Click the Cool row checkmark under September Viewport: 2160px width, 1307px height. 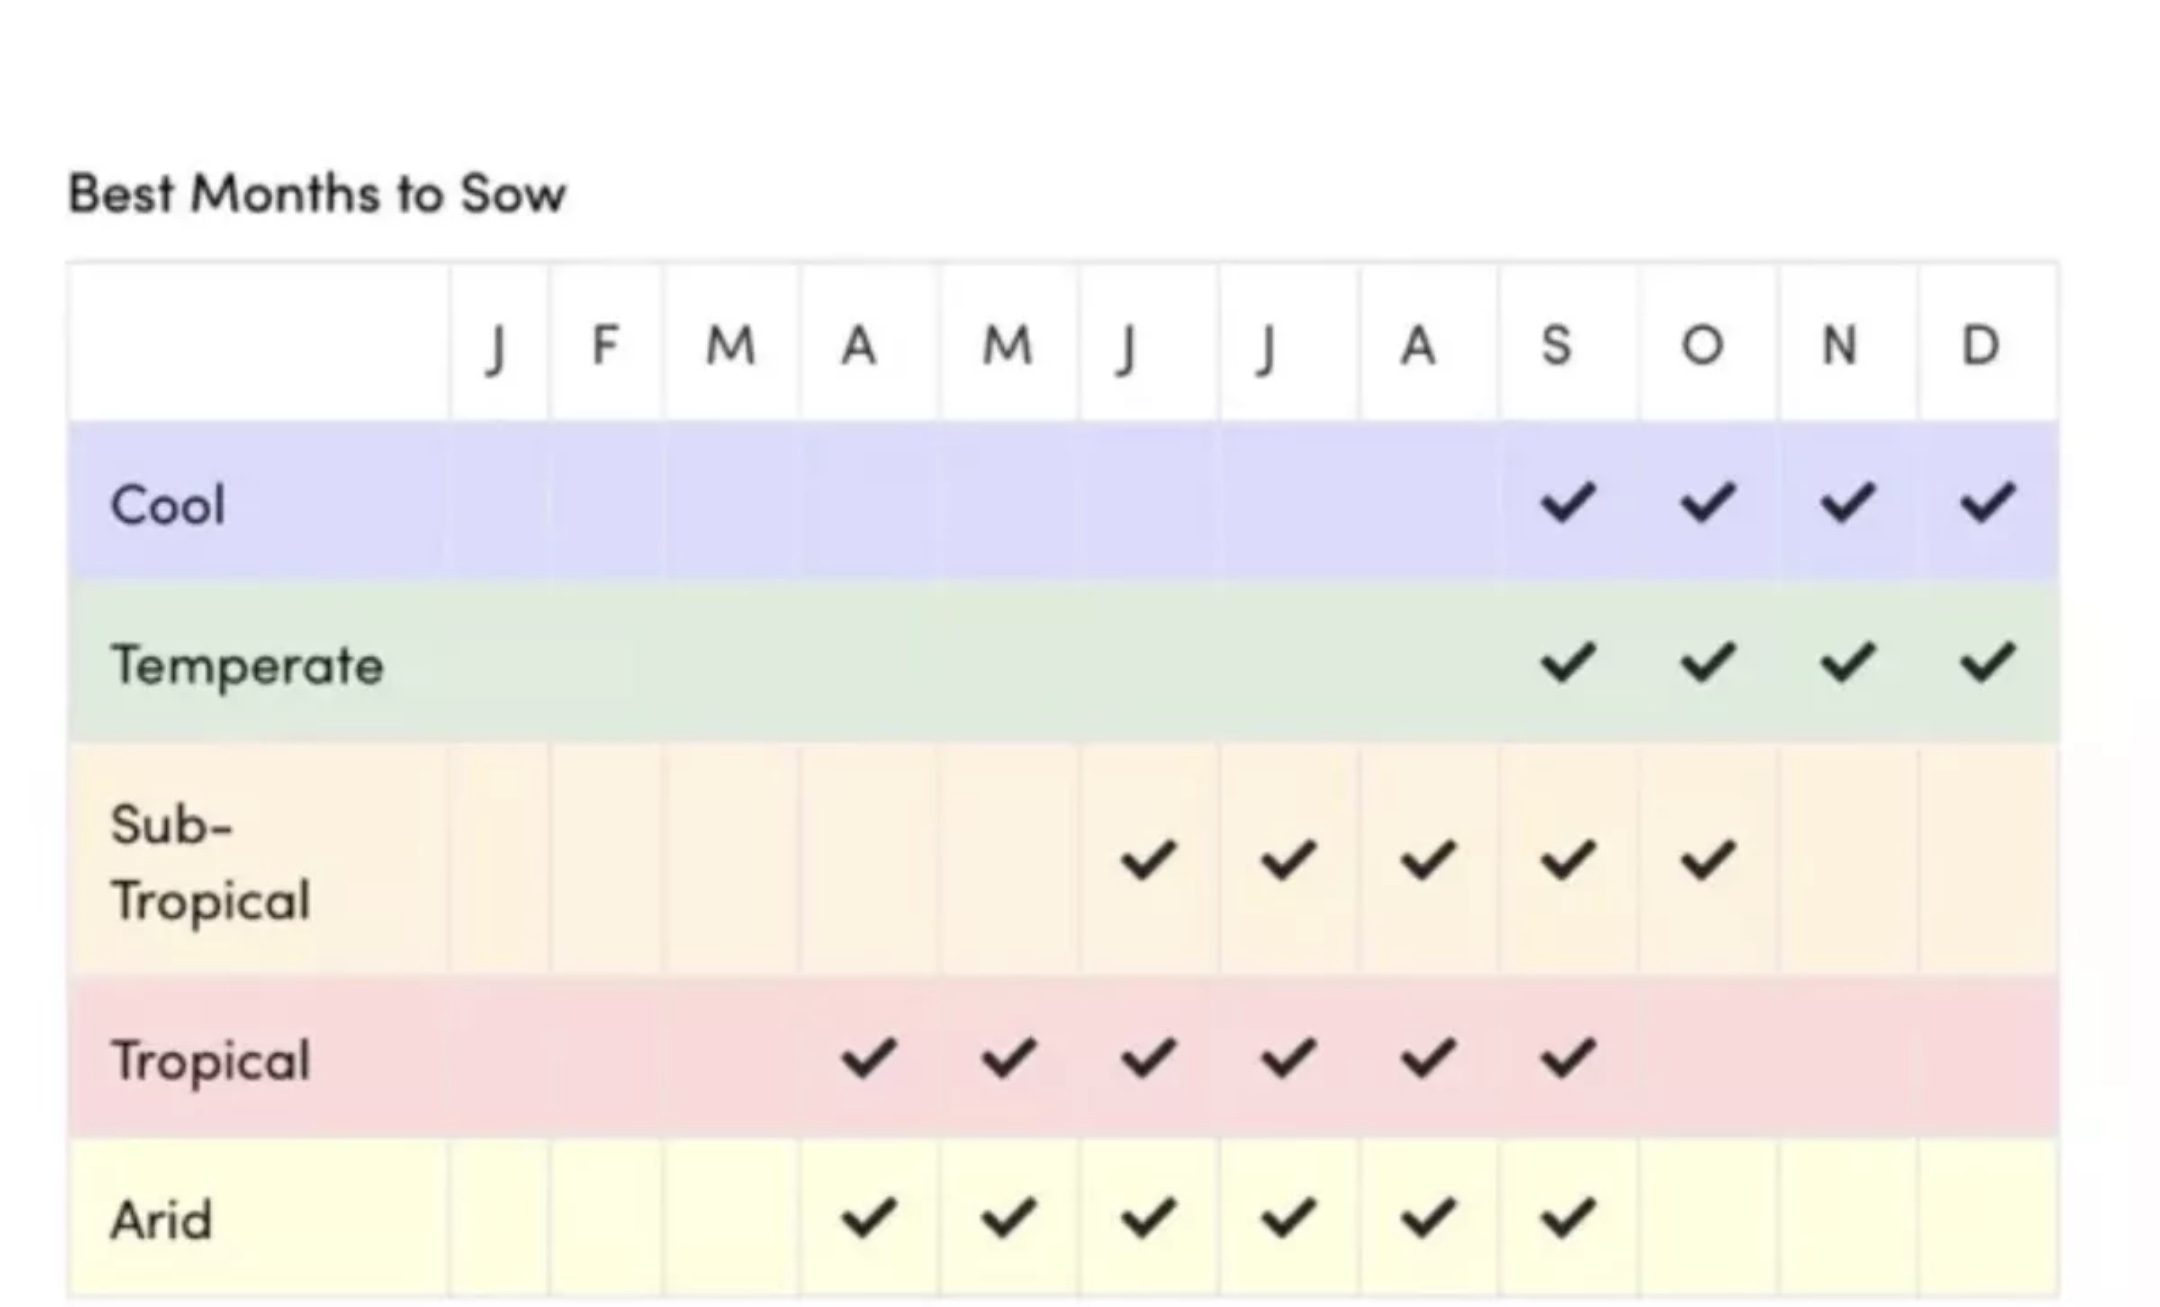[1567, 502]
